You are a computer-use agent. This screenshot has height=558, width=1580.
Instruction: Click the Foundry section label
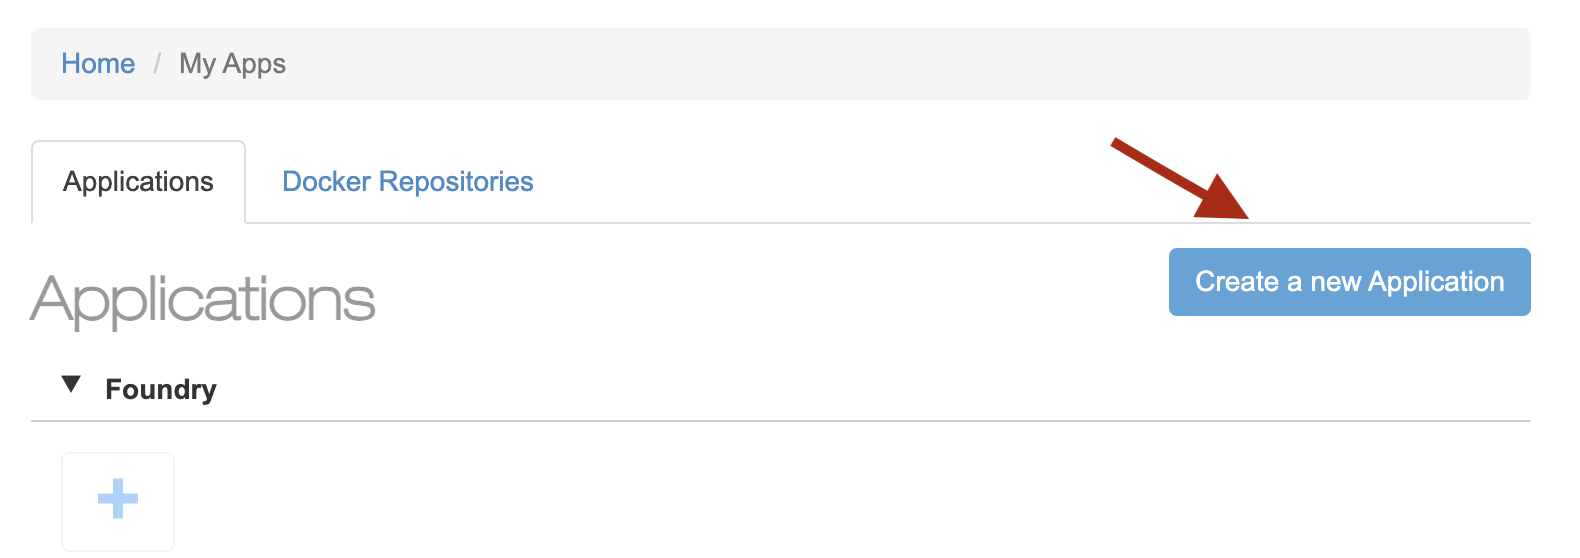[x=161, y=389]
